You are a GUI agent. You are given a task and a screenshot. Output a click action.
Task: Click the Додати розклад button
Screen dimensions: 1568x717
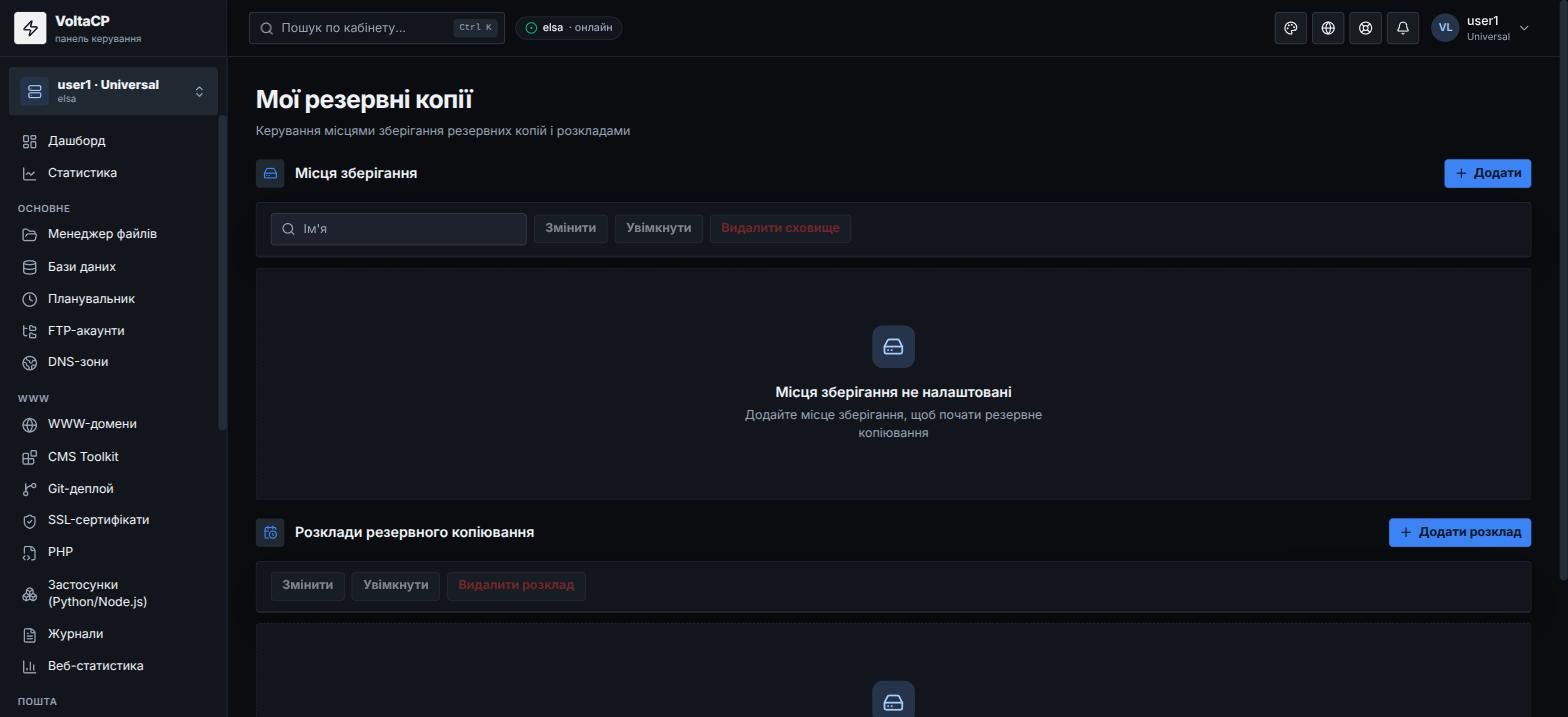pyautogui.click(x=1460, y=532)
